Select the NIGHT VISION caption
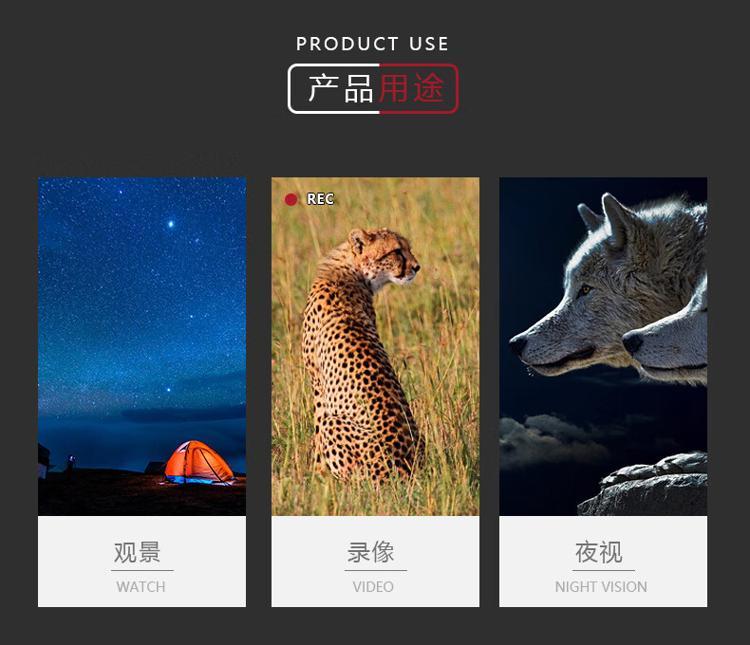The width and height of the screenshot is (750, 645). tap(601, 587)
